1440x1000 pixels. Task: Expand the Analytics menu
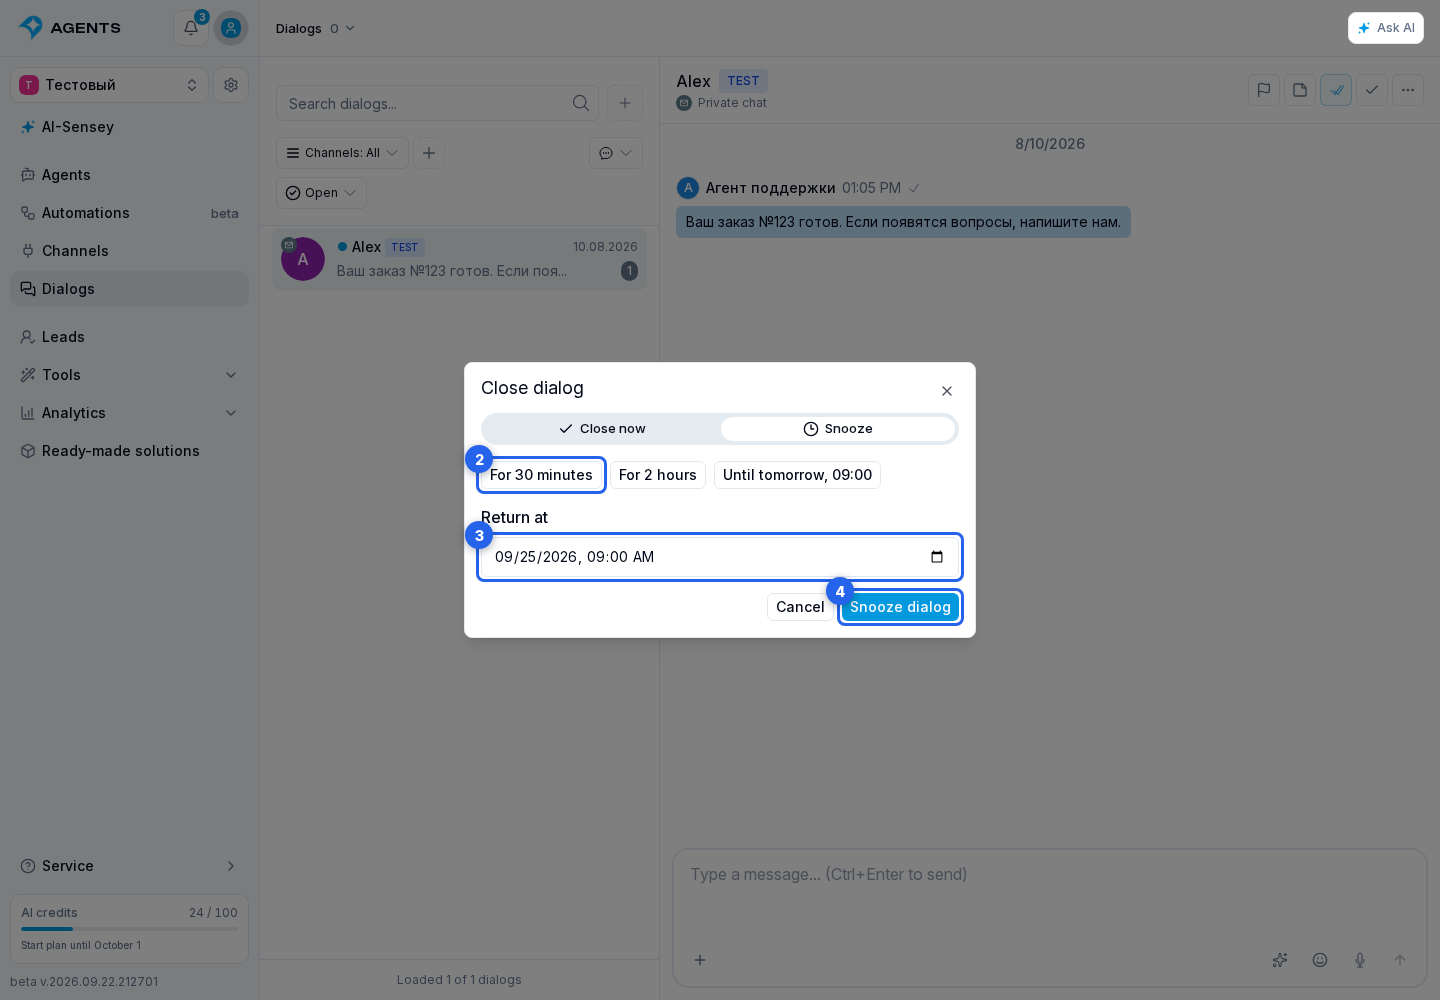pyautogui.click(x=129, y=413)
